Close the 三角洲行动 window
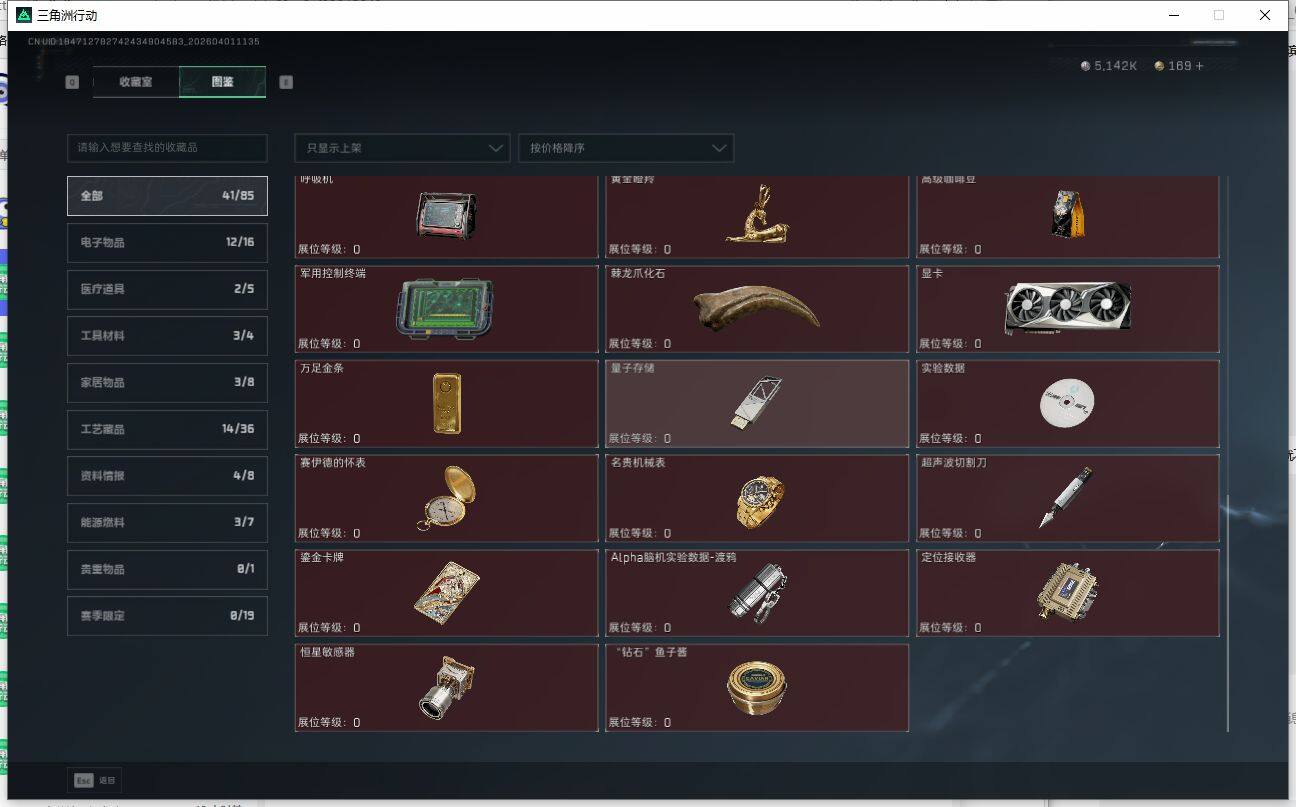Screen dimensions: 1296x807 (1265, 15)
